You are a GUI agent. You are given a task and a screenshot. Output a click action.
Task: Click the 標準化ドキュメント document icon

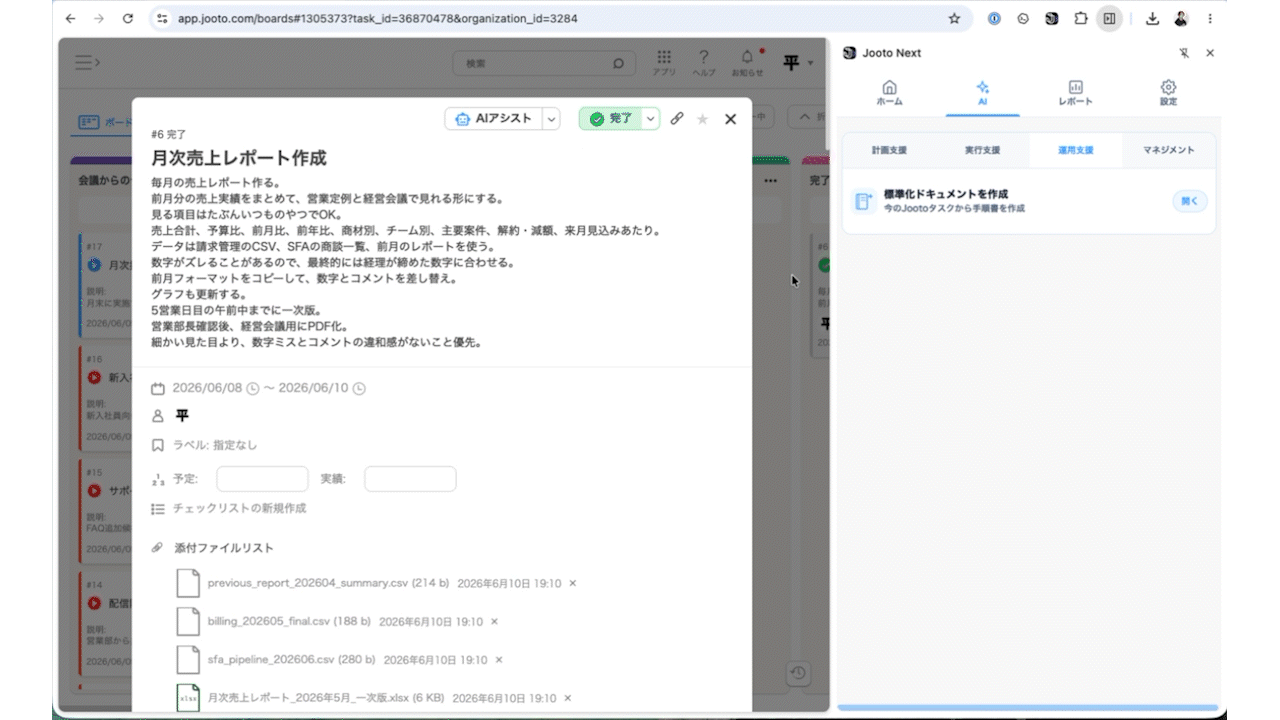tap(863, 201)
